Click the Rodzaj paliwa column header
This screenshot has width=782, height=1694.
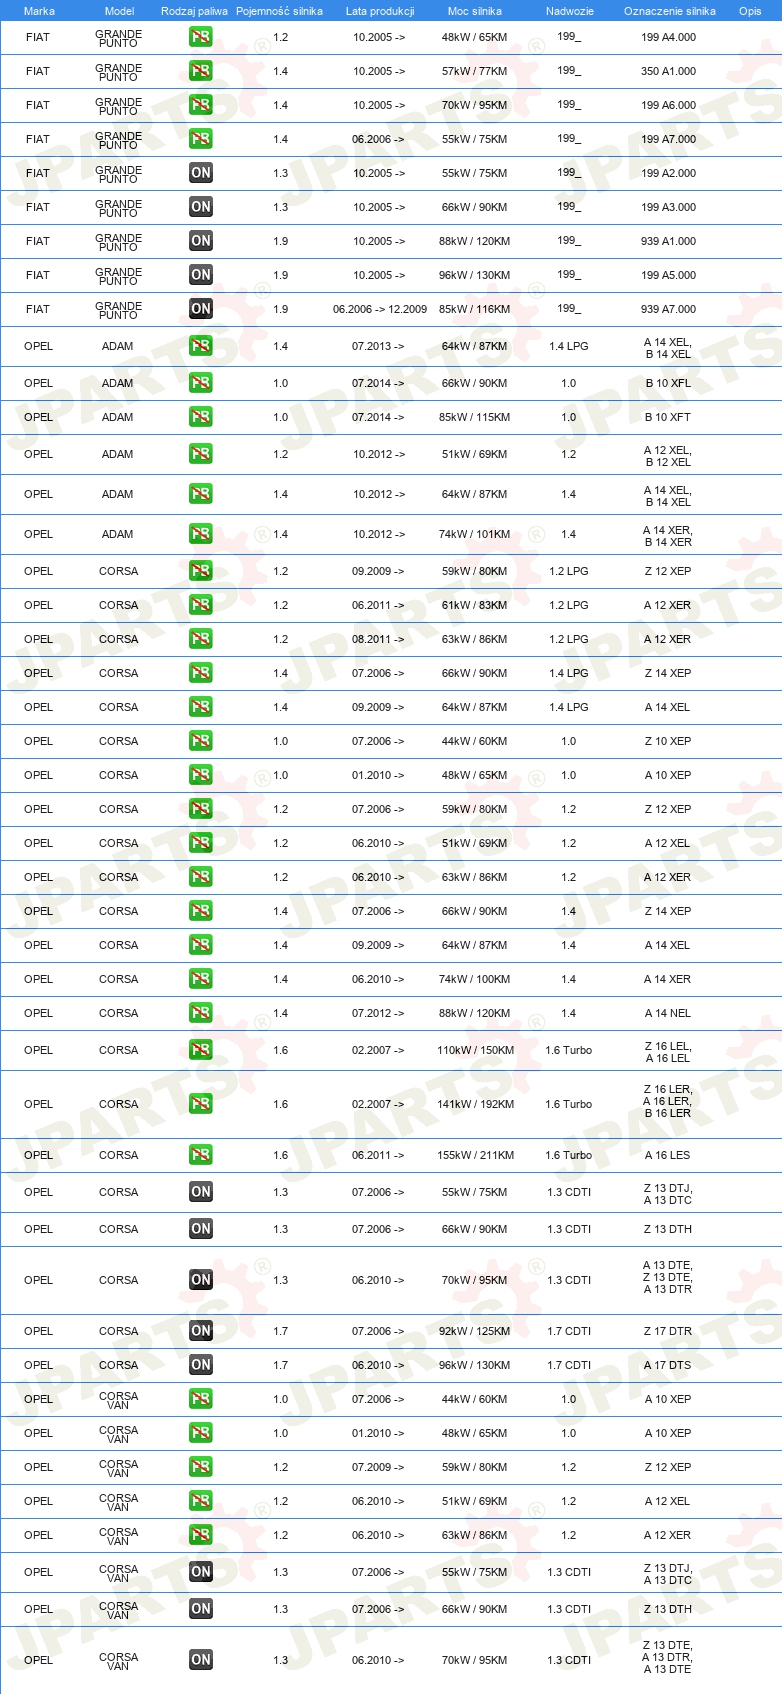(x=194, y=11)
